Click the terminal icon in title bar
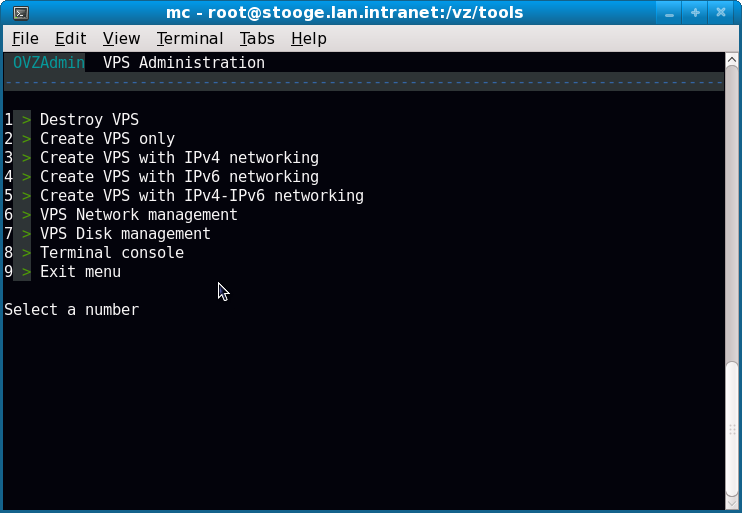The width and height of the screenshot is (742, 513). pyautogui.click(x=20, y=13)
